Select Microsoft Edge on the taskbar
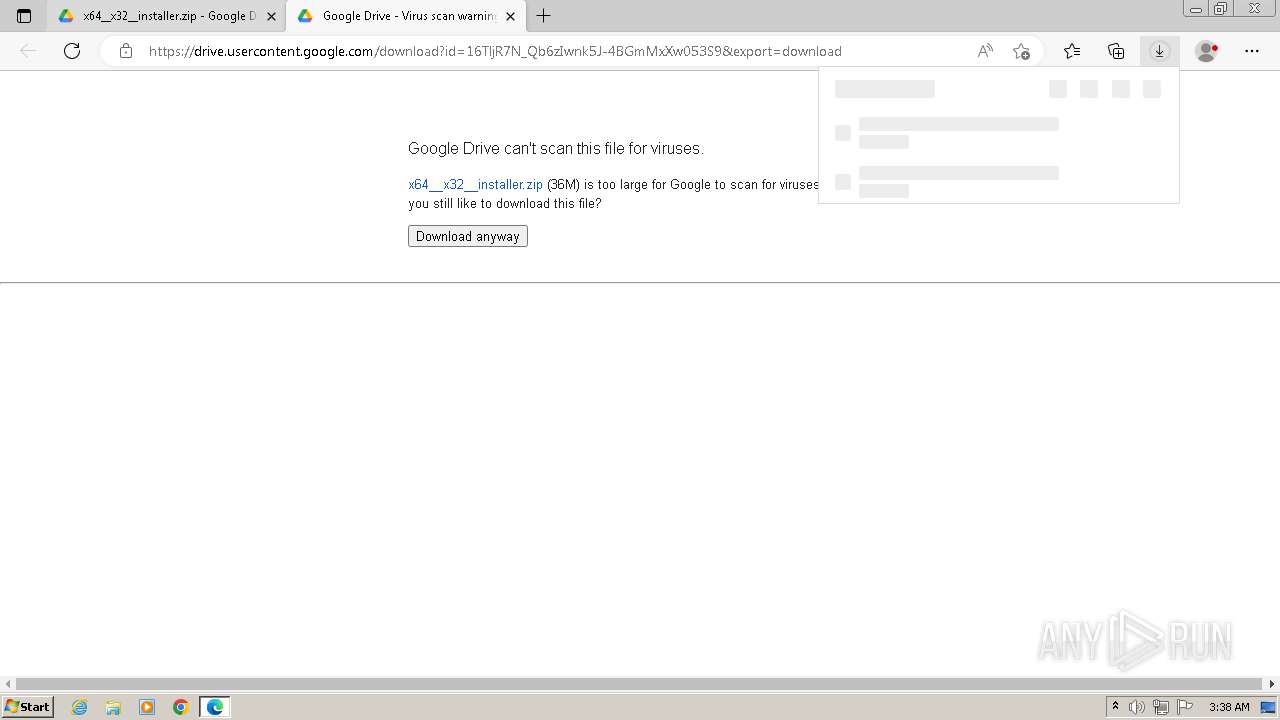 click(x=215, y=707)
